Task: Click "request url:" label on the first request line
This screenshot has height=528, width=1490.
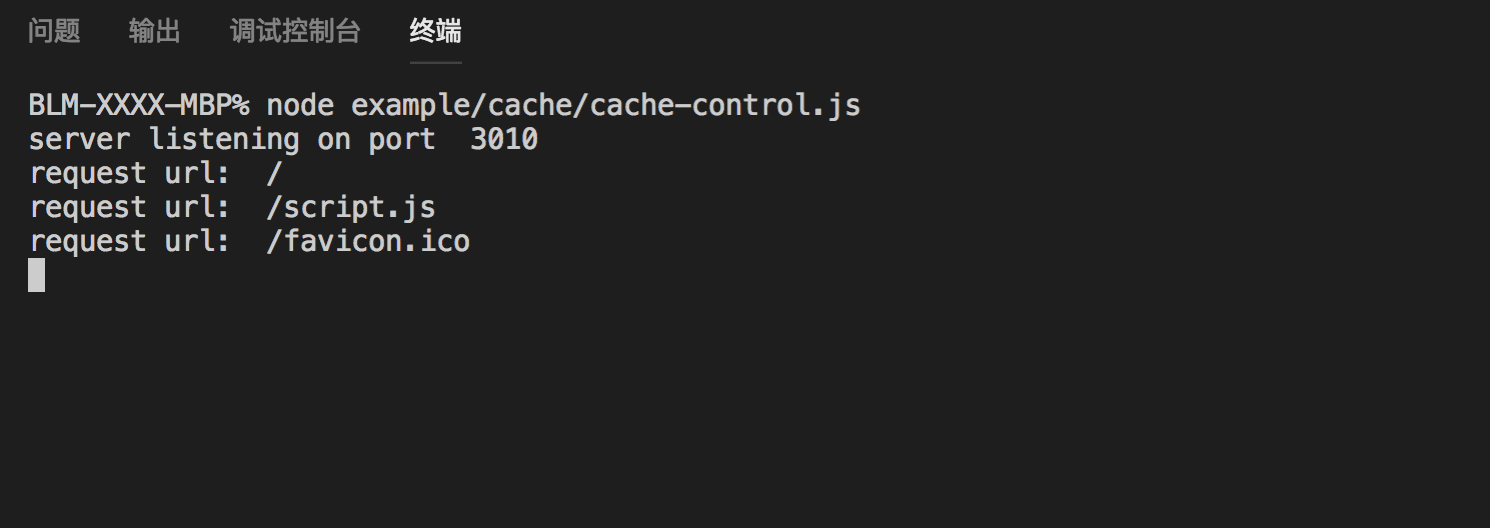Action: click(x=130, y=173)
